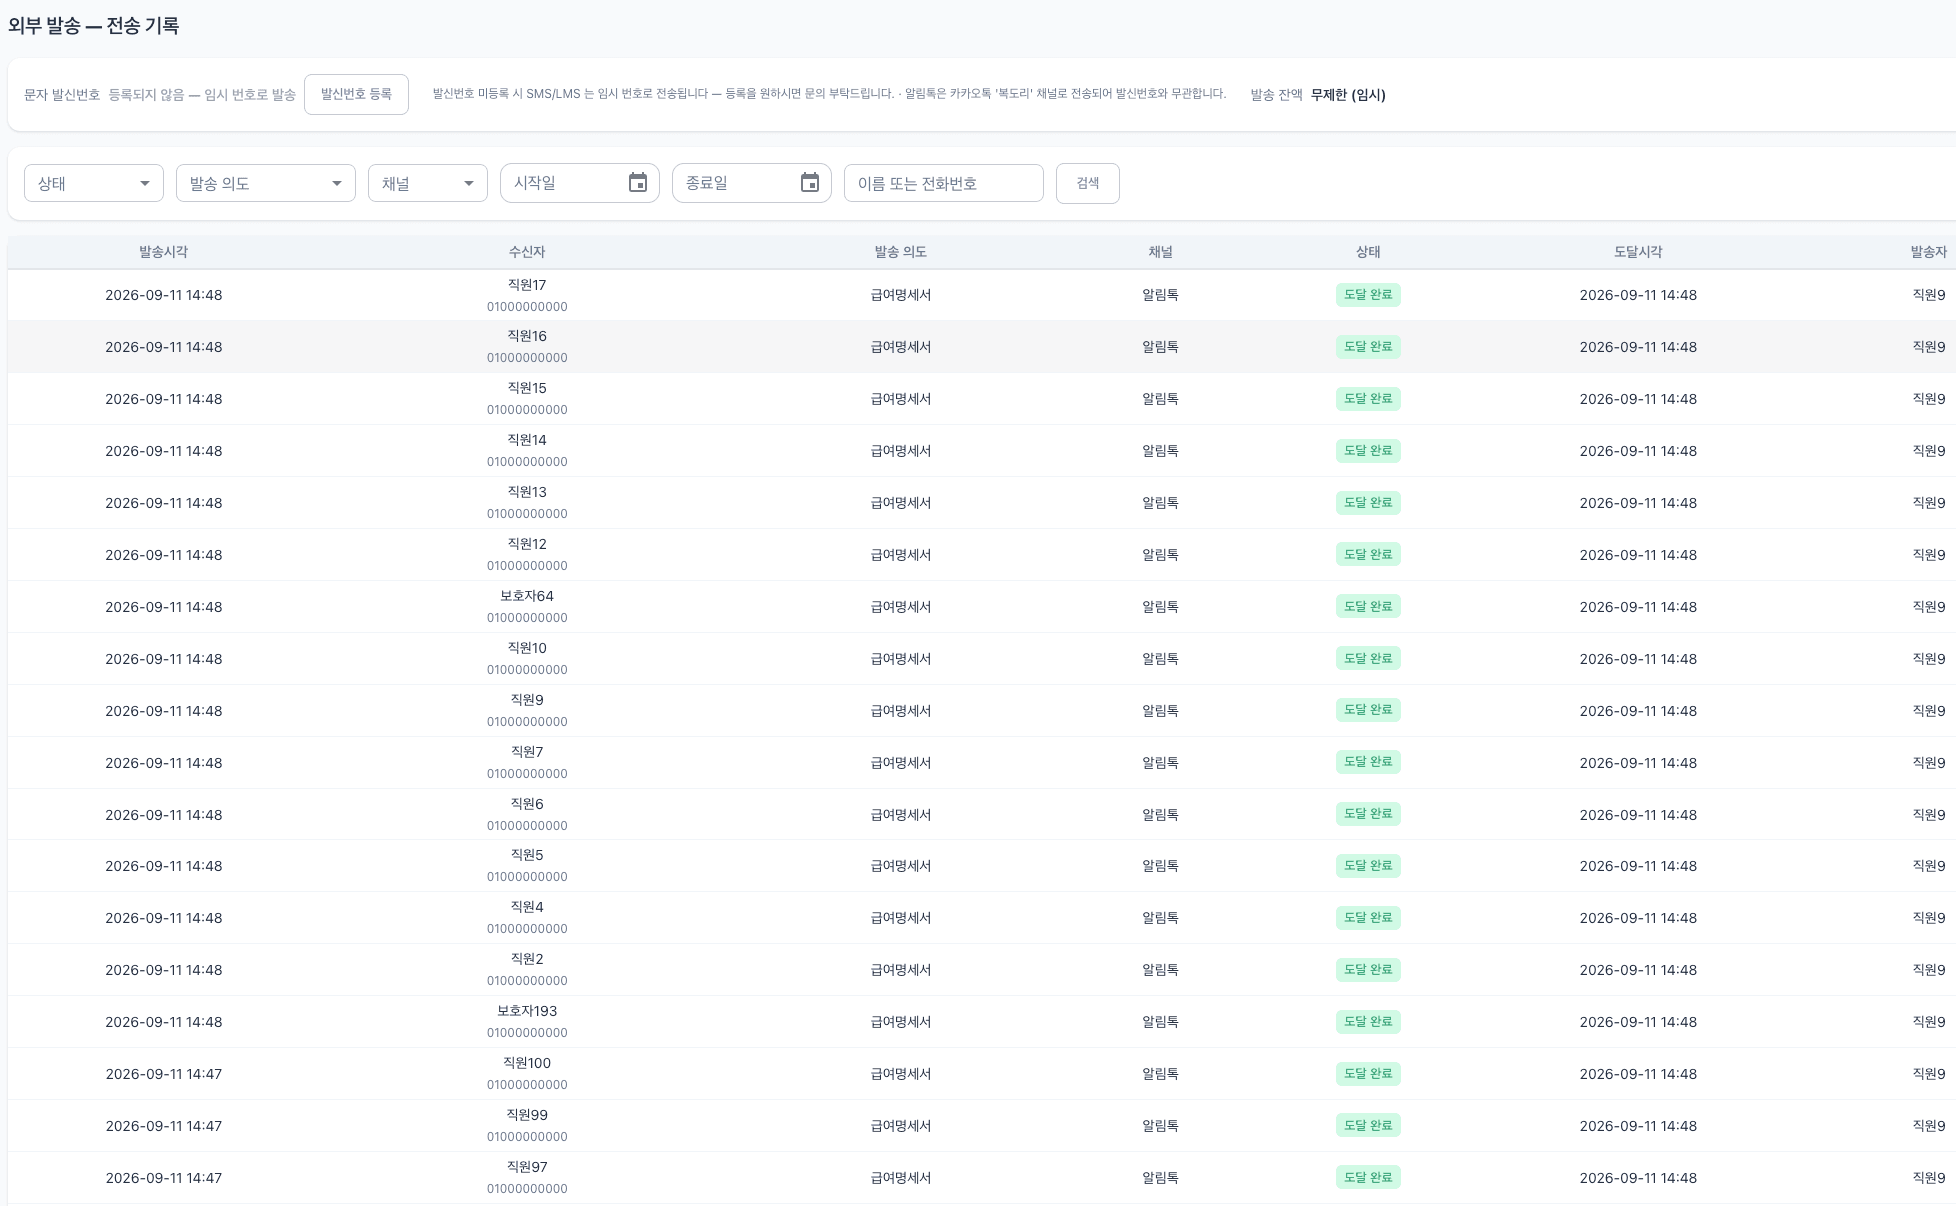The height and width of the screenshot is (1206, 1956).
Task: Select recipient 보호자193 in the table
Action: (527, 1011)
